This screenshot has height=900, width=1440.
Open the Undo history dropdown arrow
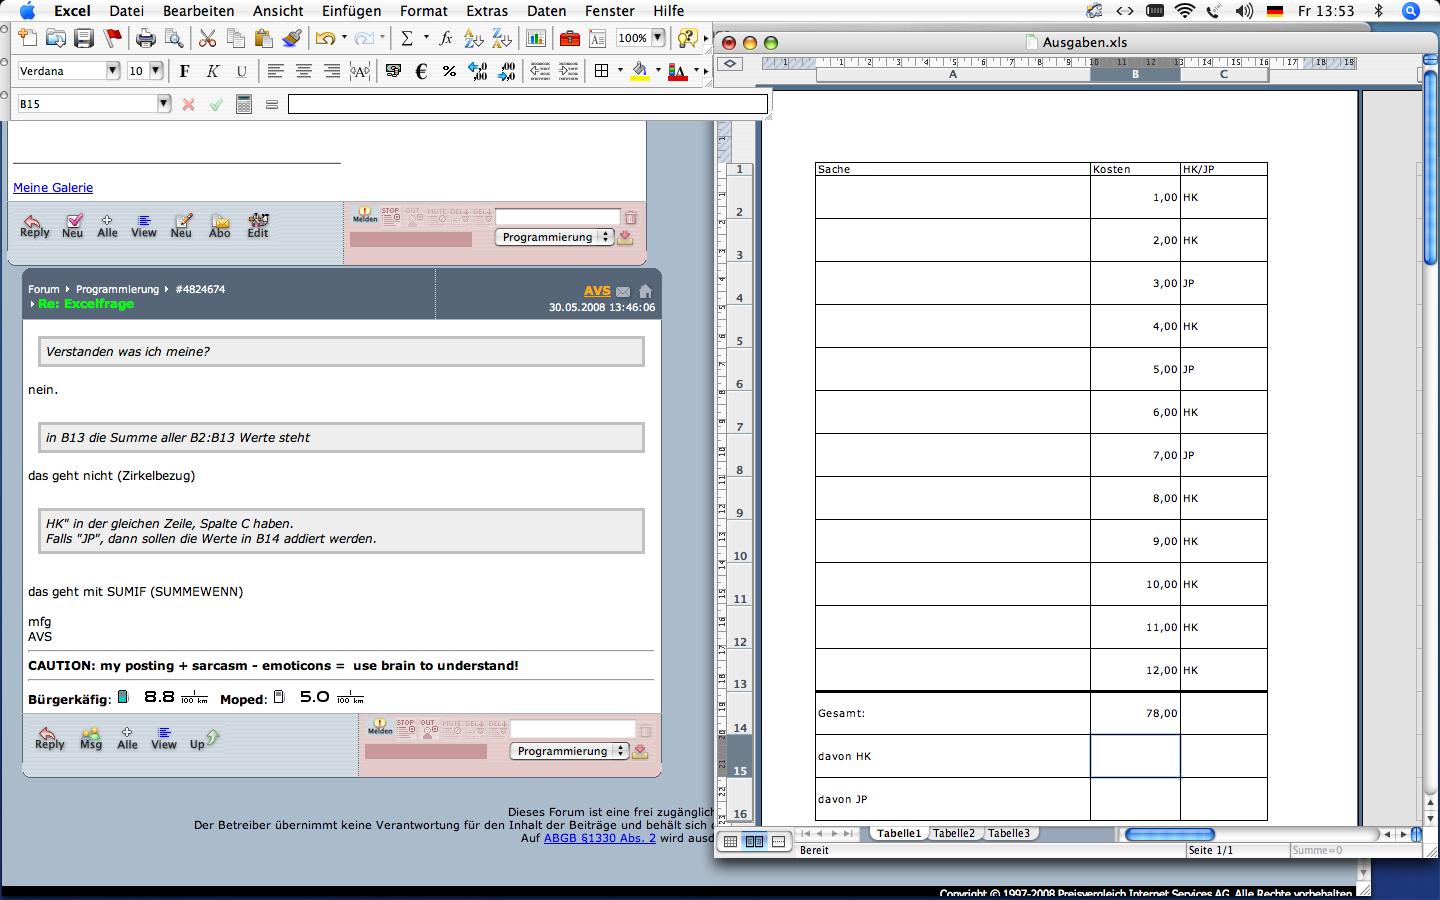(x=344, y=38)
